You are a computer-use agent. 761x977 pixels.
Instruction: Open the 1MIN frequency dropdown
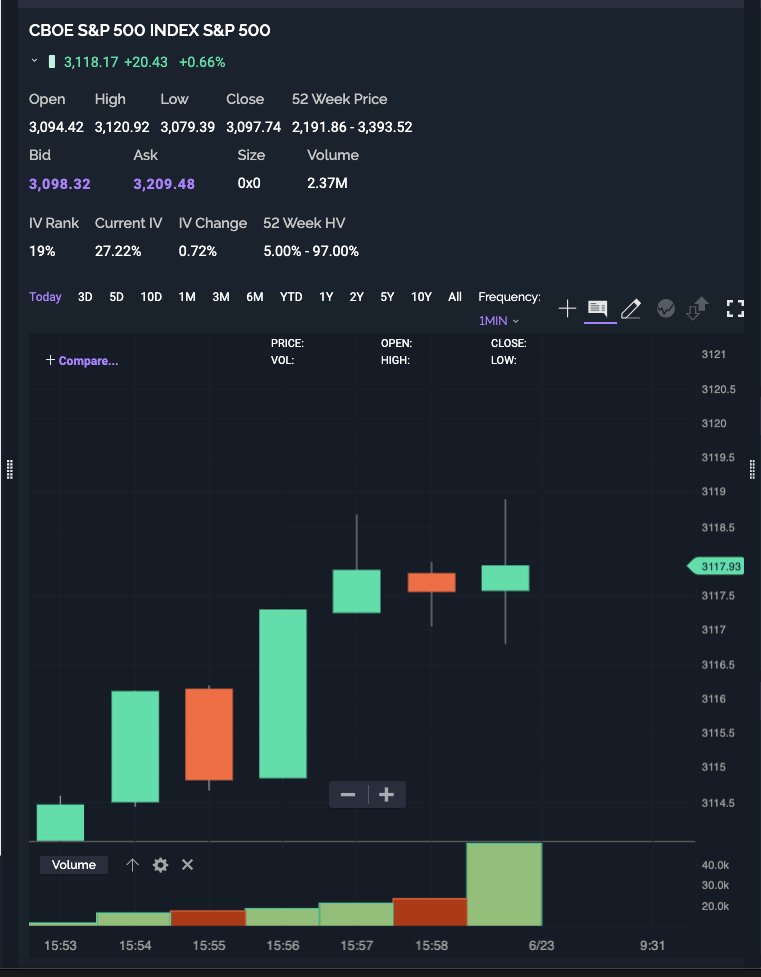click(x=499, y=321)
